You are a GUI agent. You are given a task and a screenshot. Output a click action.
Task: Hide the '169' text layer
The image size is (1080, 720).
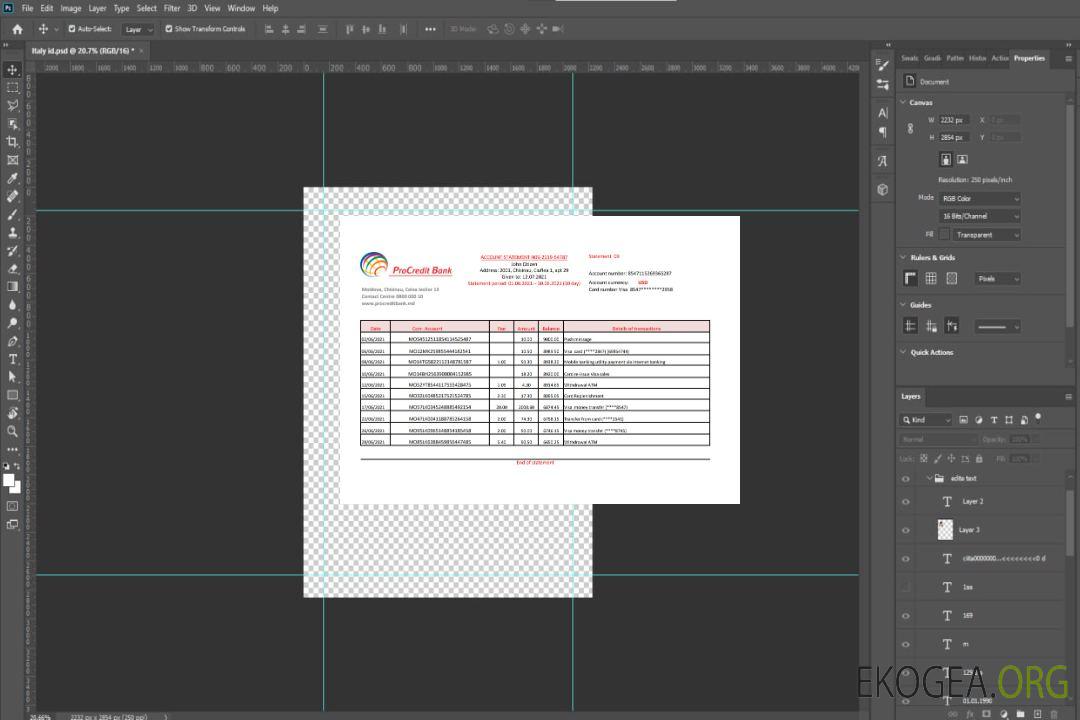coord(906,617)
